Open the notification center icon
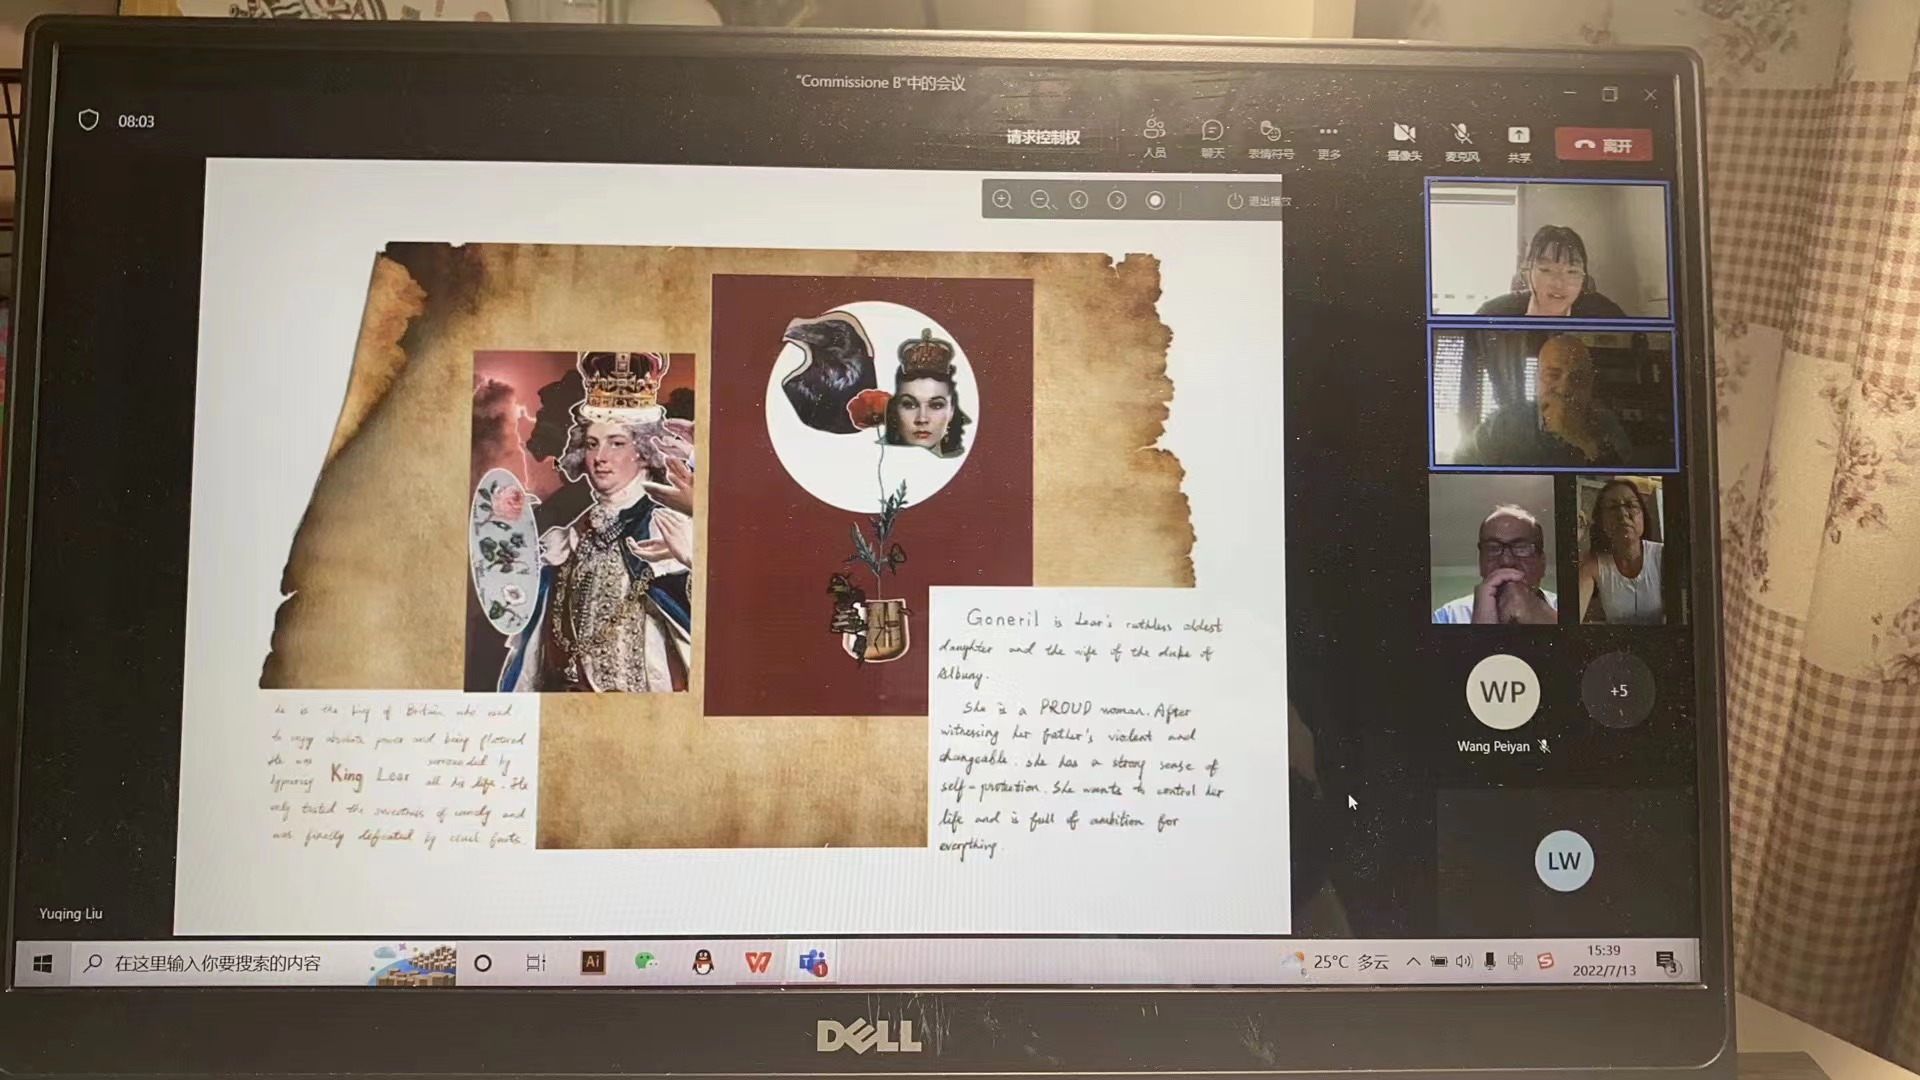The image size is (1920, 1080). (x=1667, y=962)
